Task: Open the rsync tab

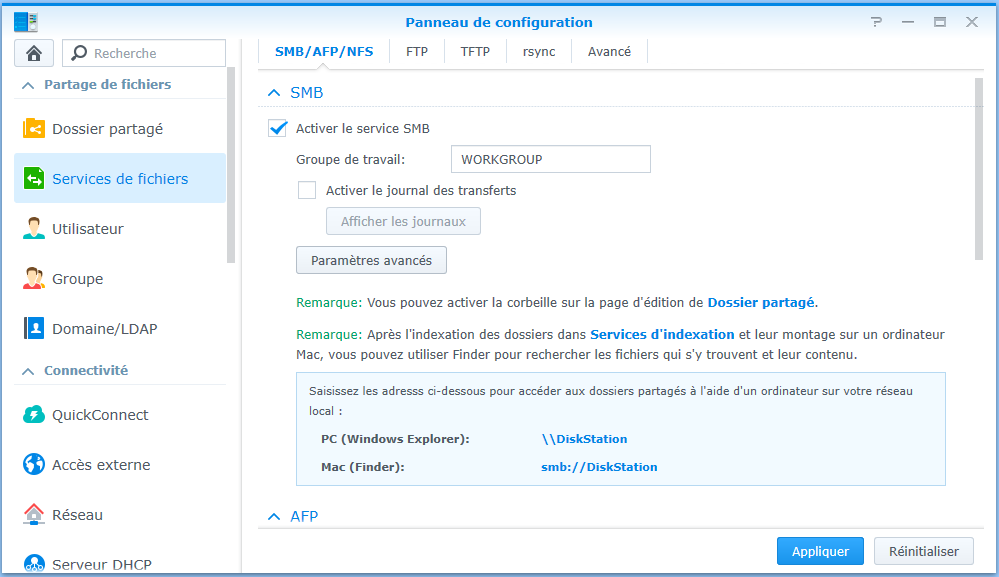Action: click(x=539, y=52)
